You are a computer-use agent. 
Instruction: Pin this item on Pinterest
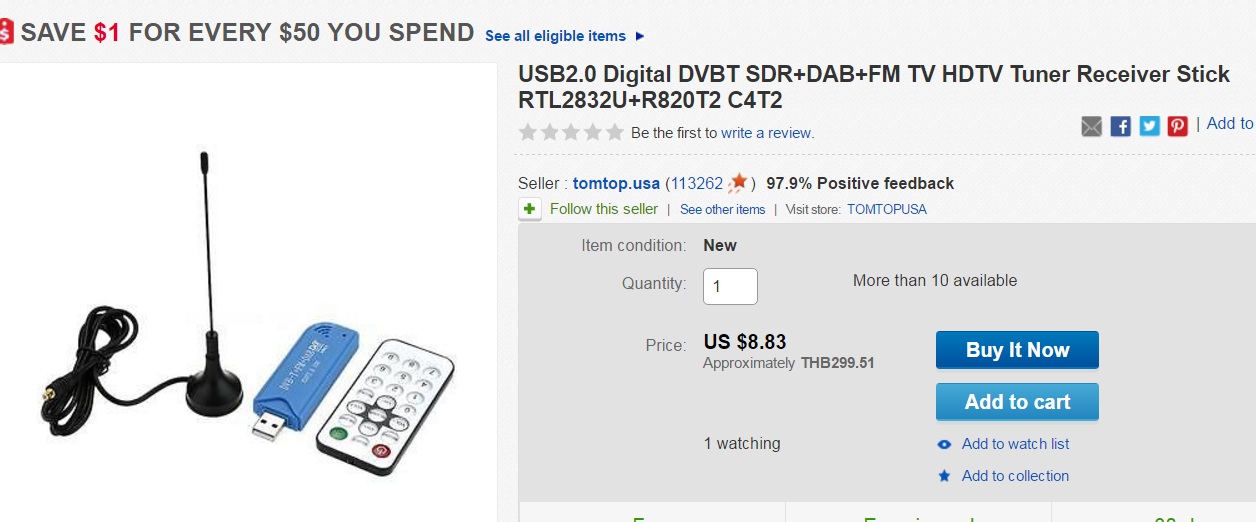click(1178, 126)
